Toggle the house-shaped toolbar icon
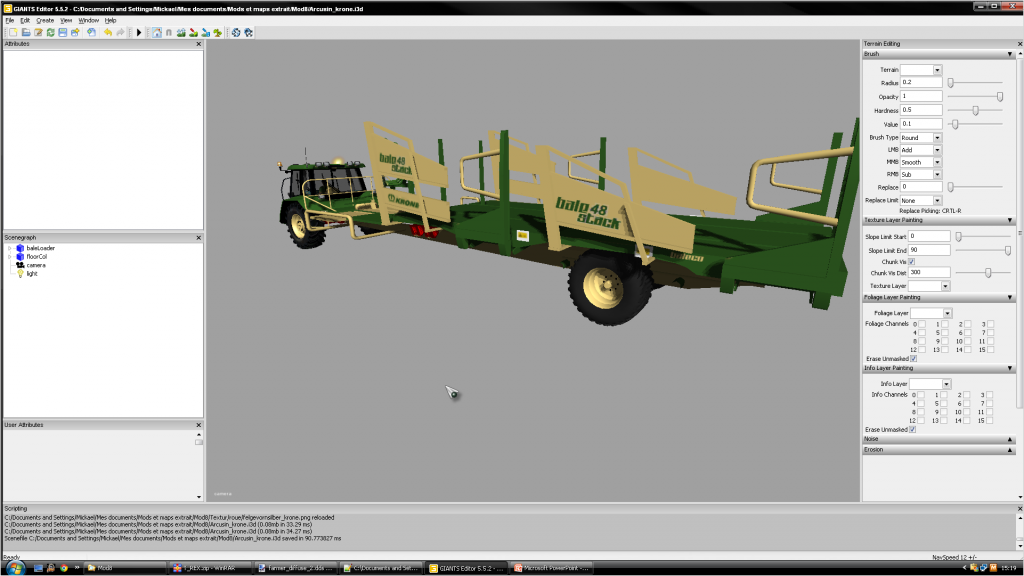 (x=157, y=33)
